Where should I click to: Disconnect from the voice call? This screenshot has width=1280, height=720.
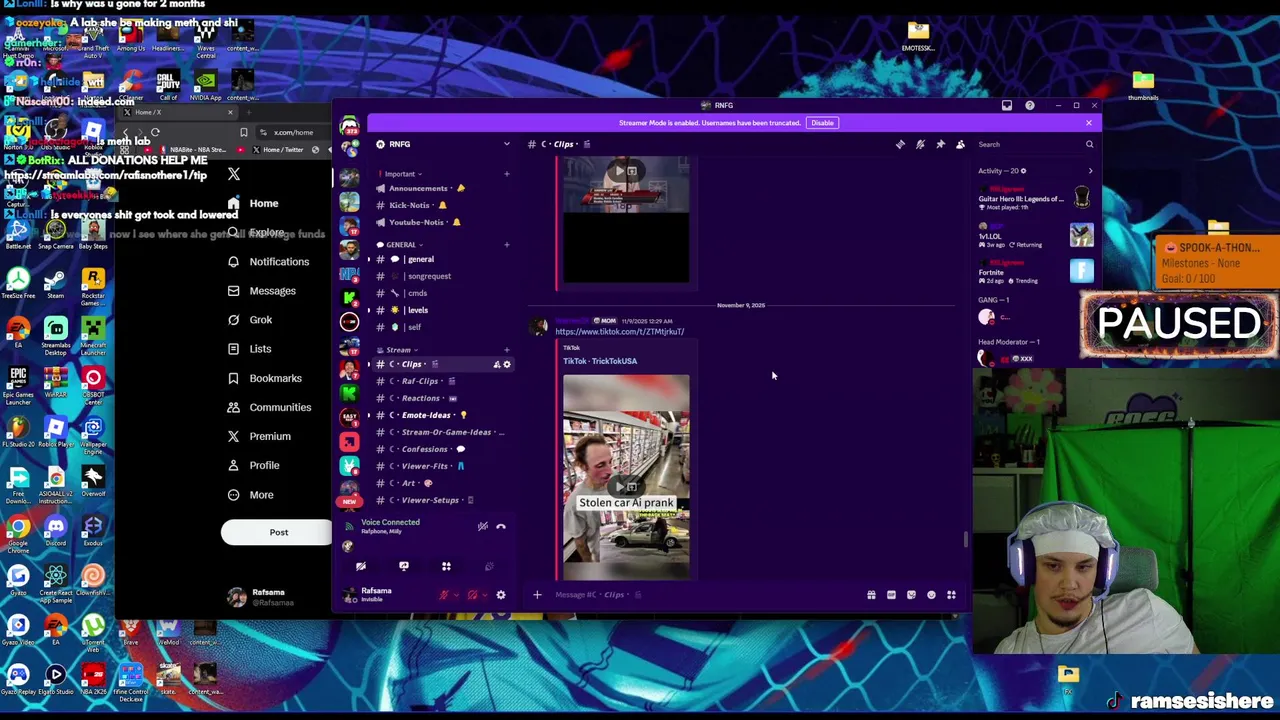coord(501,527)
